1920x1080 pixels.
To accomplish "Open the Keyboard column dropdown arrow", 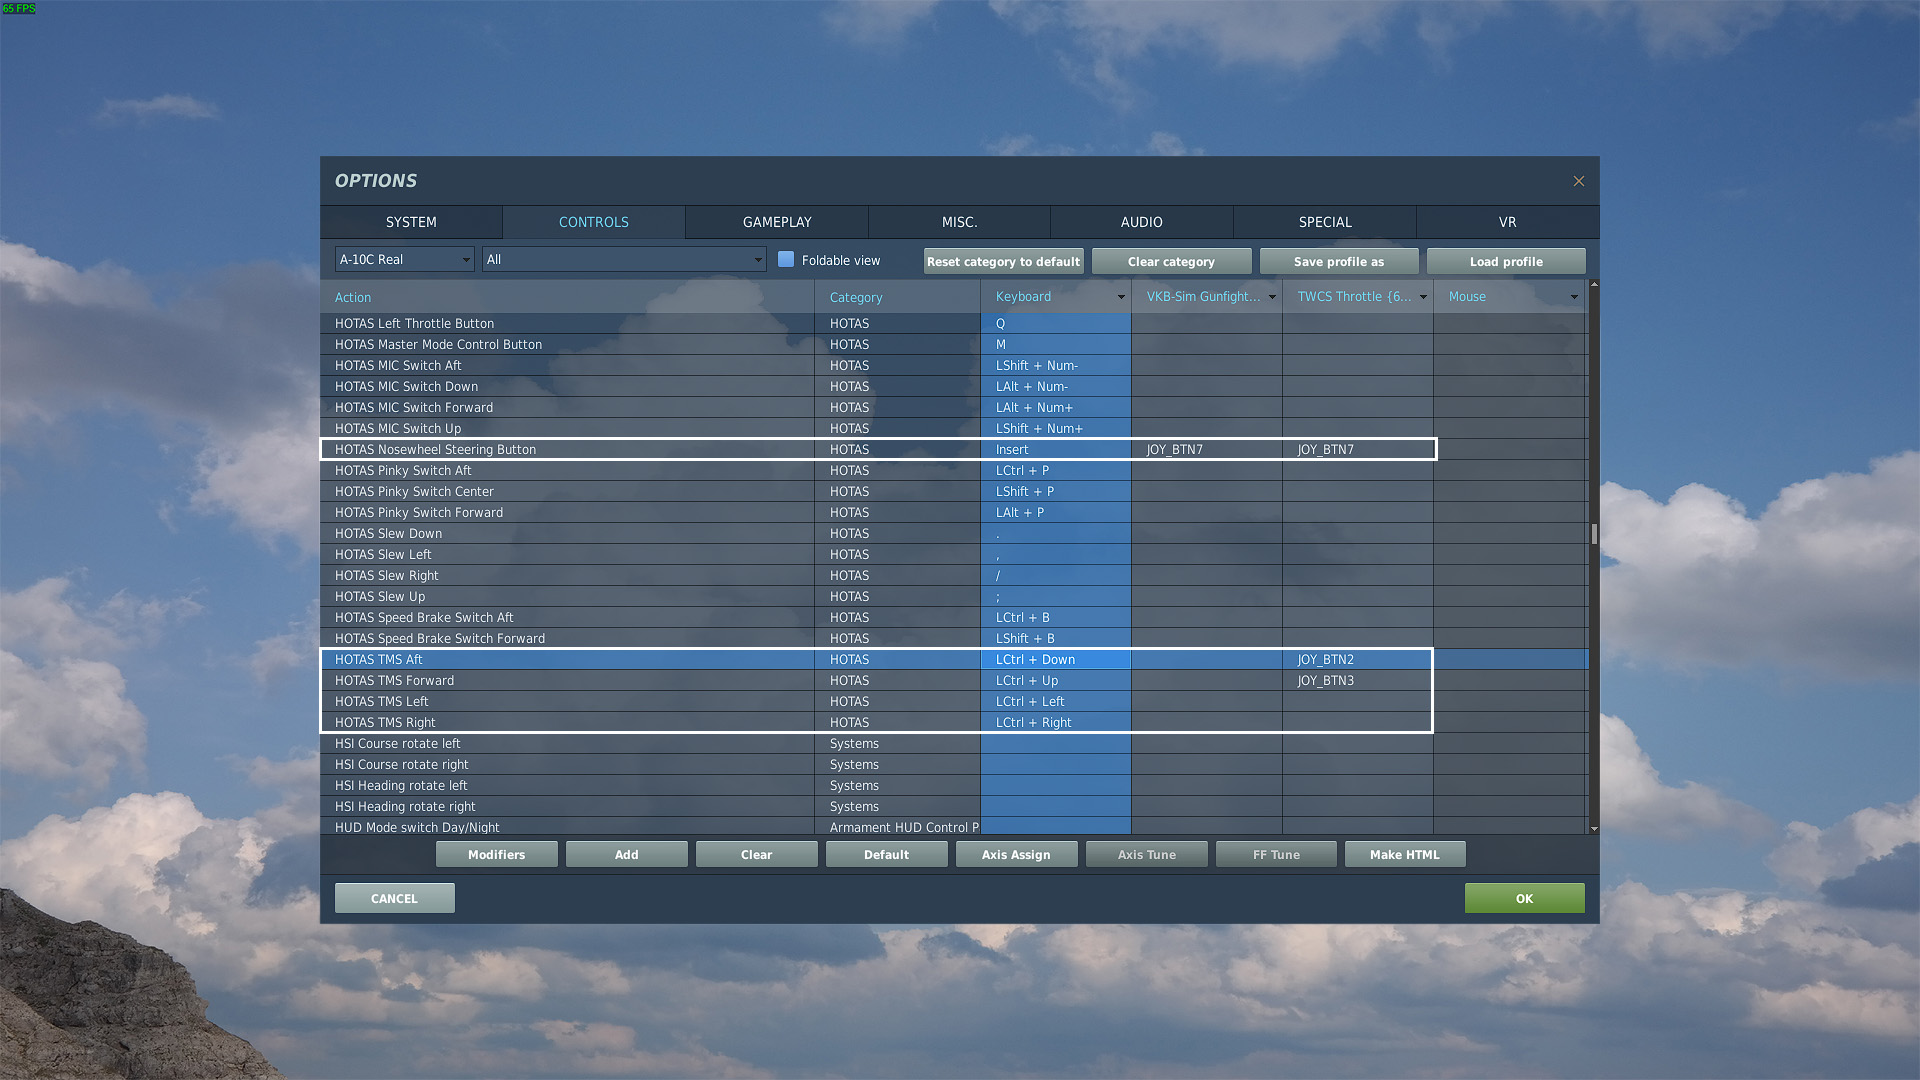I will [x=1121, y=297].
